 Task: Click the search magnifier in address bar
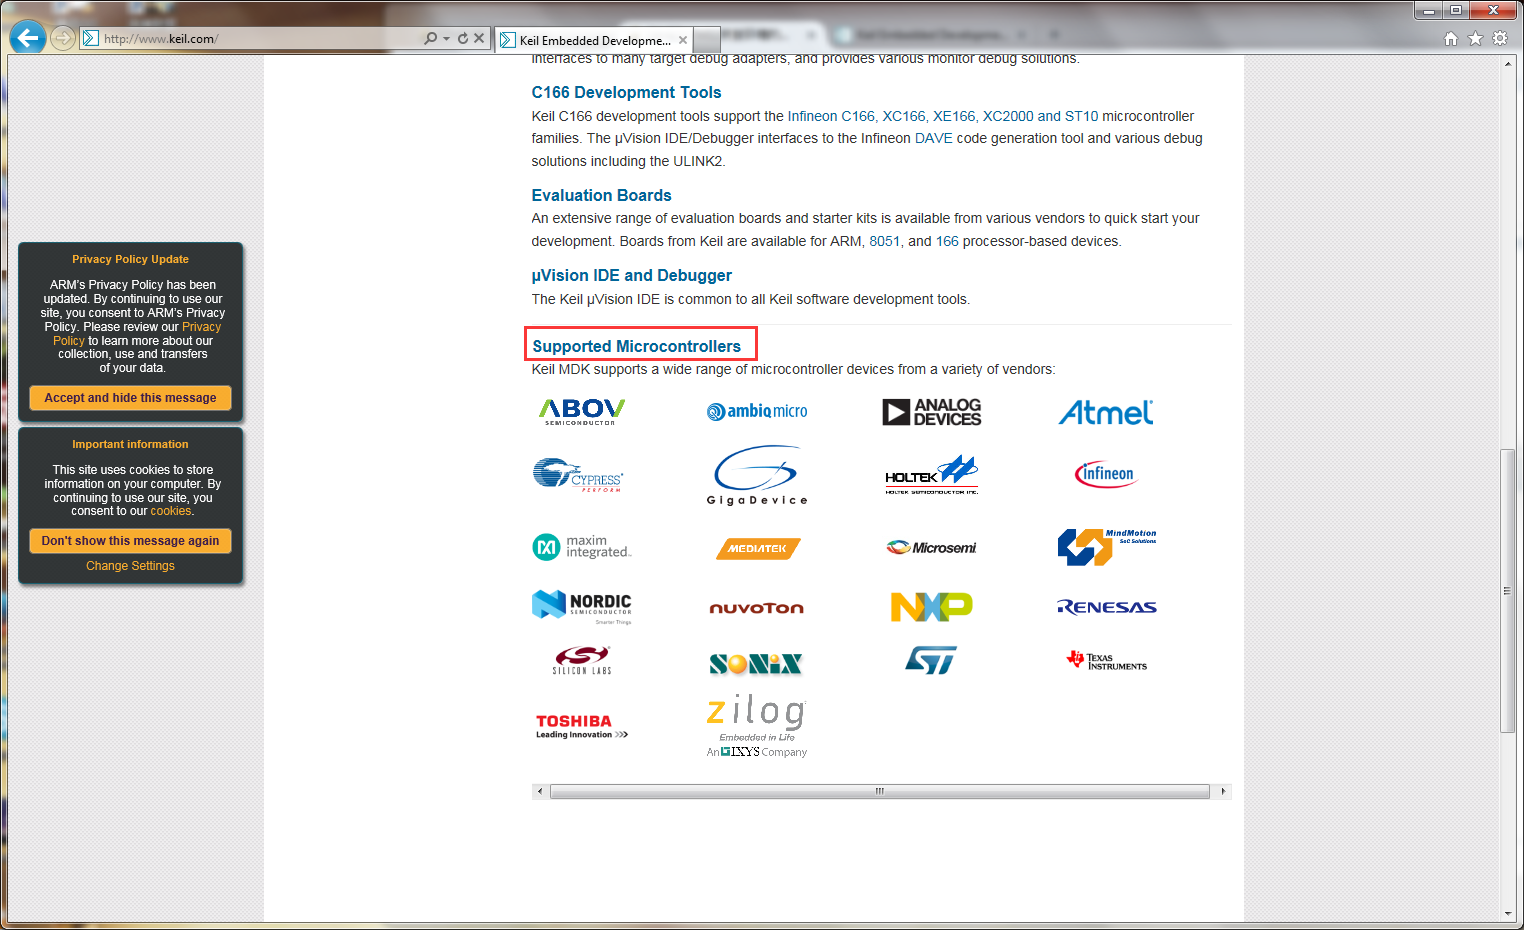pyautogui.click(x=431, y=38)
